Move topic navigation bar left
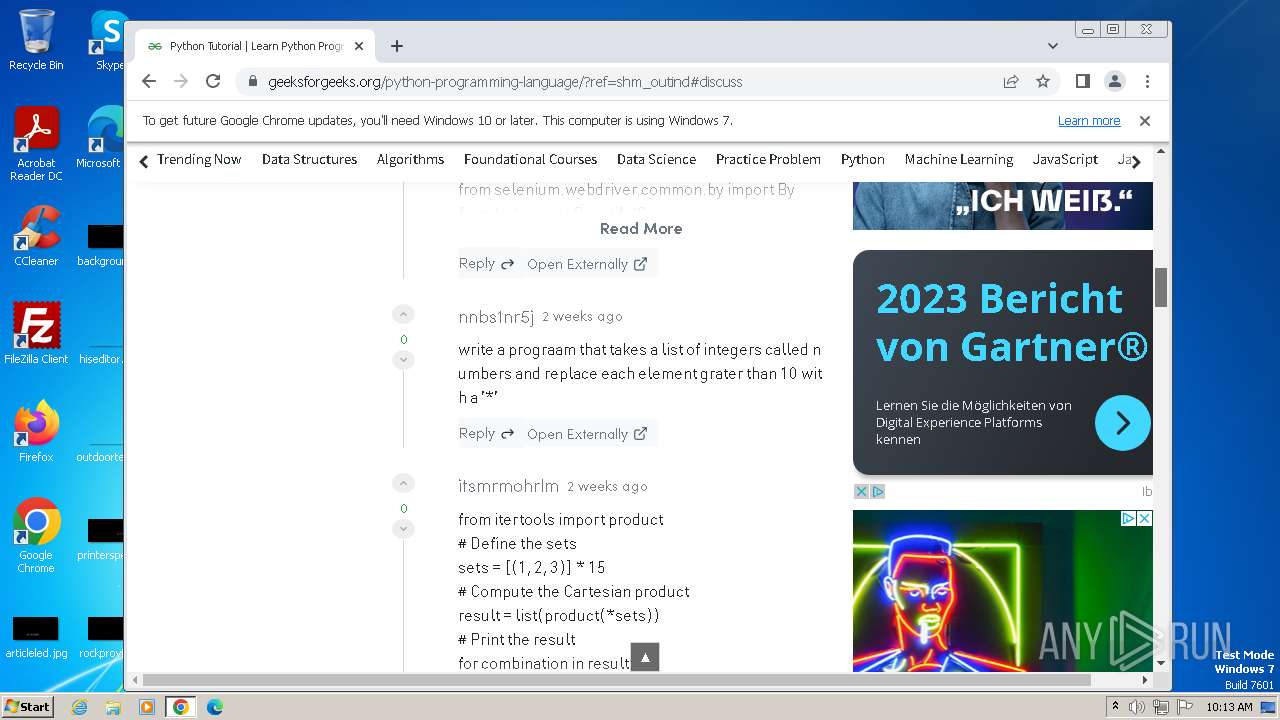 tap(144, 161)
